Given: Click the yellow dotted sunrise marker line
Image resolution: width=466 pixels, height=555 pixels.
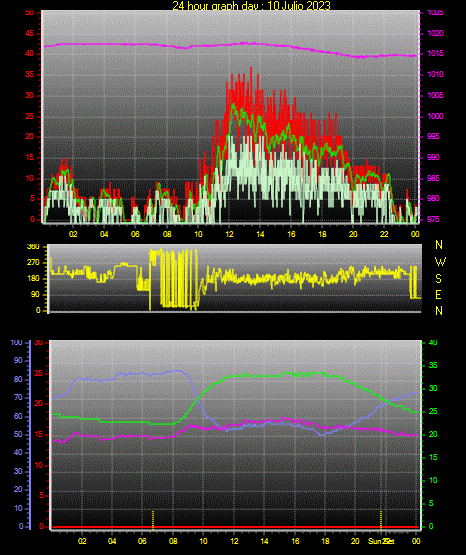Looking at the screenshot, I should 153,520.
